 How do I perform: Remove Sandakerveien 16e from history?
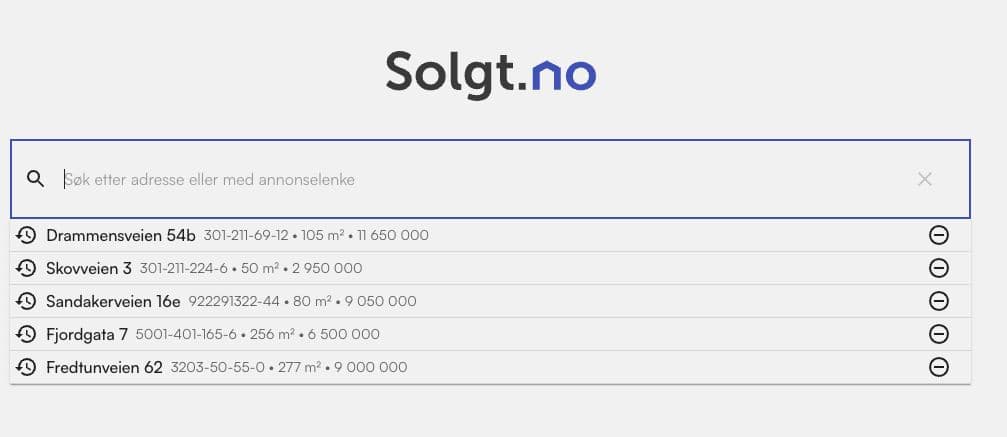coord(939,301)
